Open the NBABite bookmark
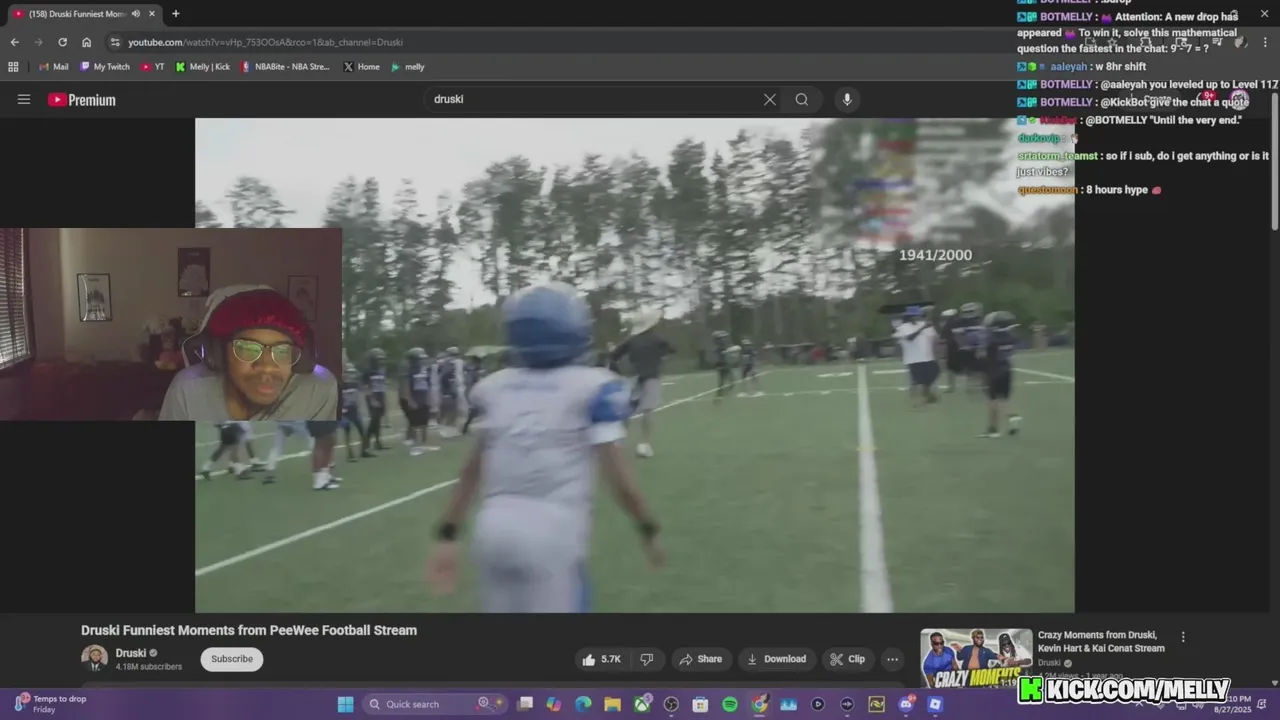Screen dimensions: 1280x720 pos(285,67)
